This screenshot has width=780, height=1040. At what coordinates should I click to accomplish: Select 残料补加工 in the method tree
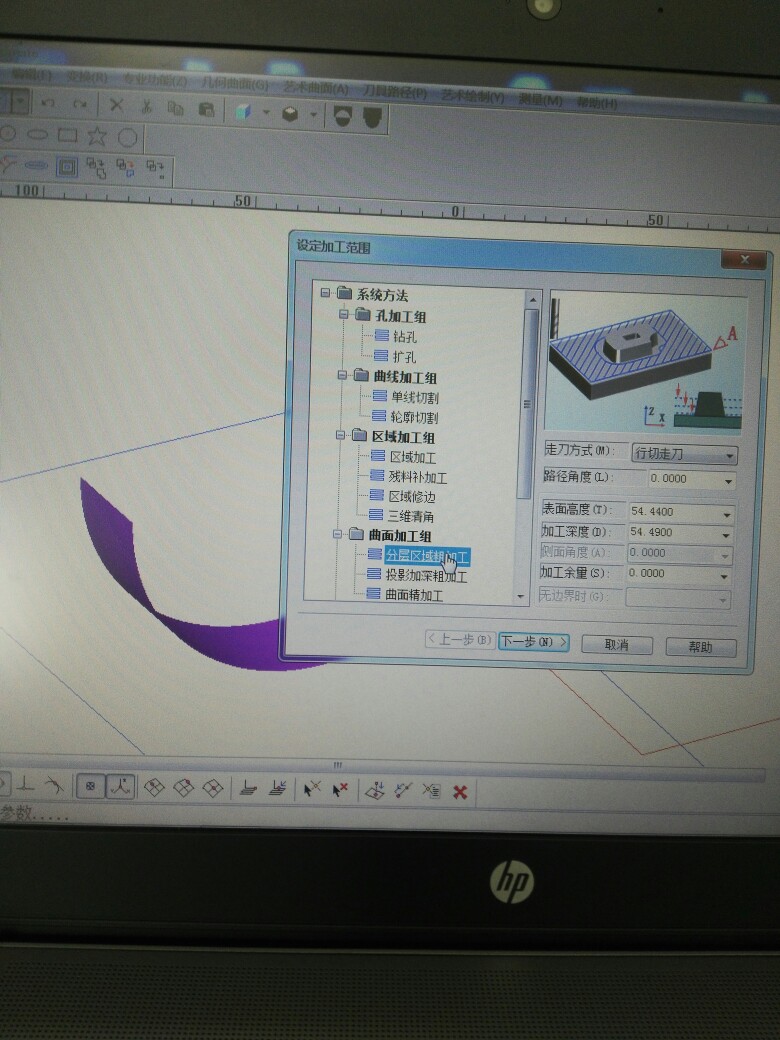point(418,477)
